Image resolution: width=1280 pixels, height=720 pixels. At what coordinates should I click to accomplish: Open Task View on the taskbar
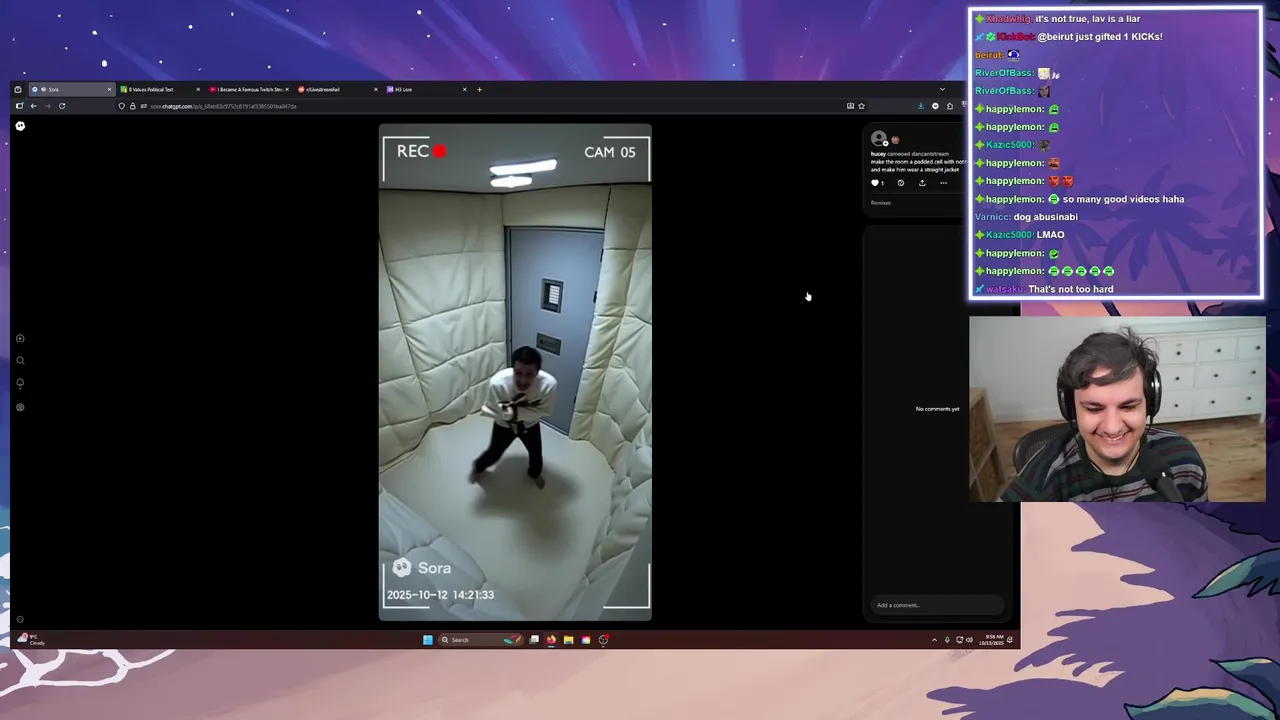click(534, 640)
